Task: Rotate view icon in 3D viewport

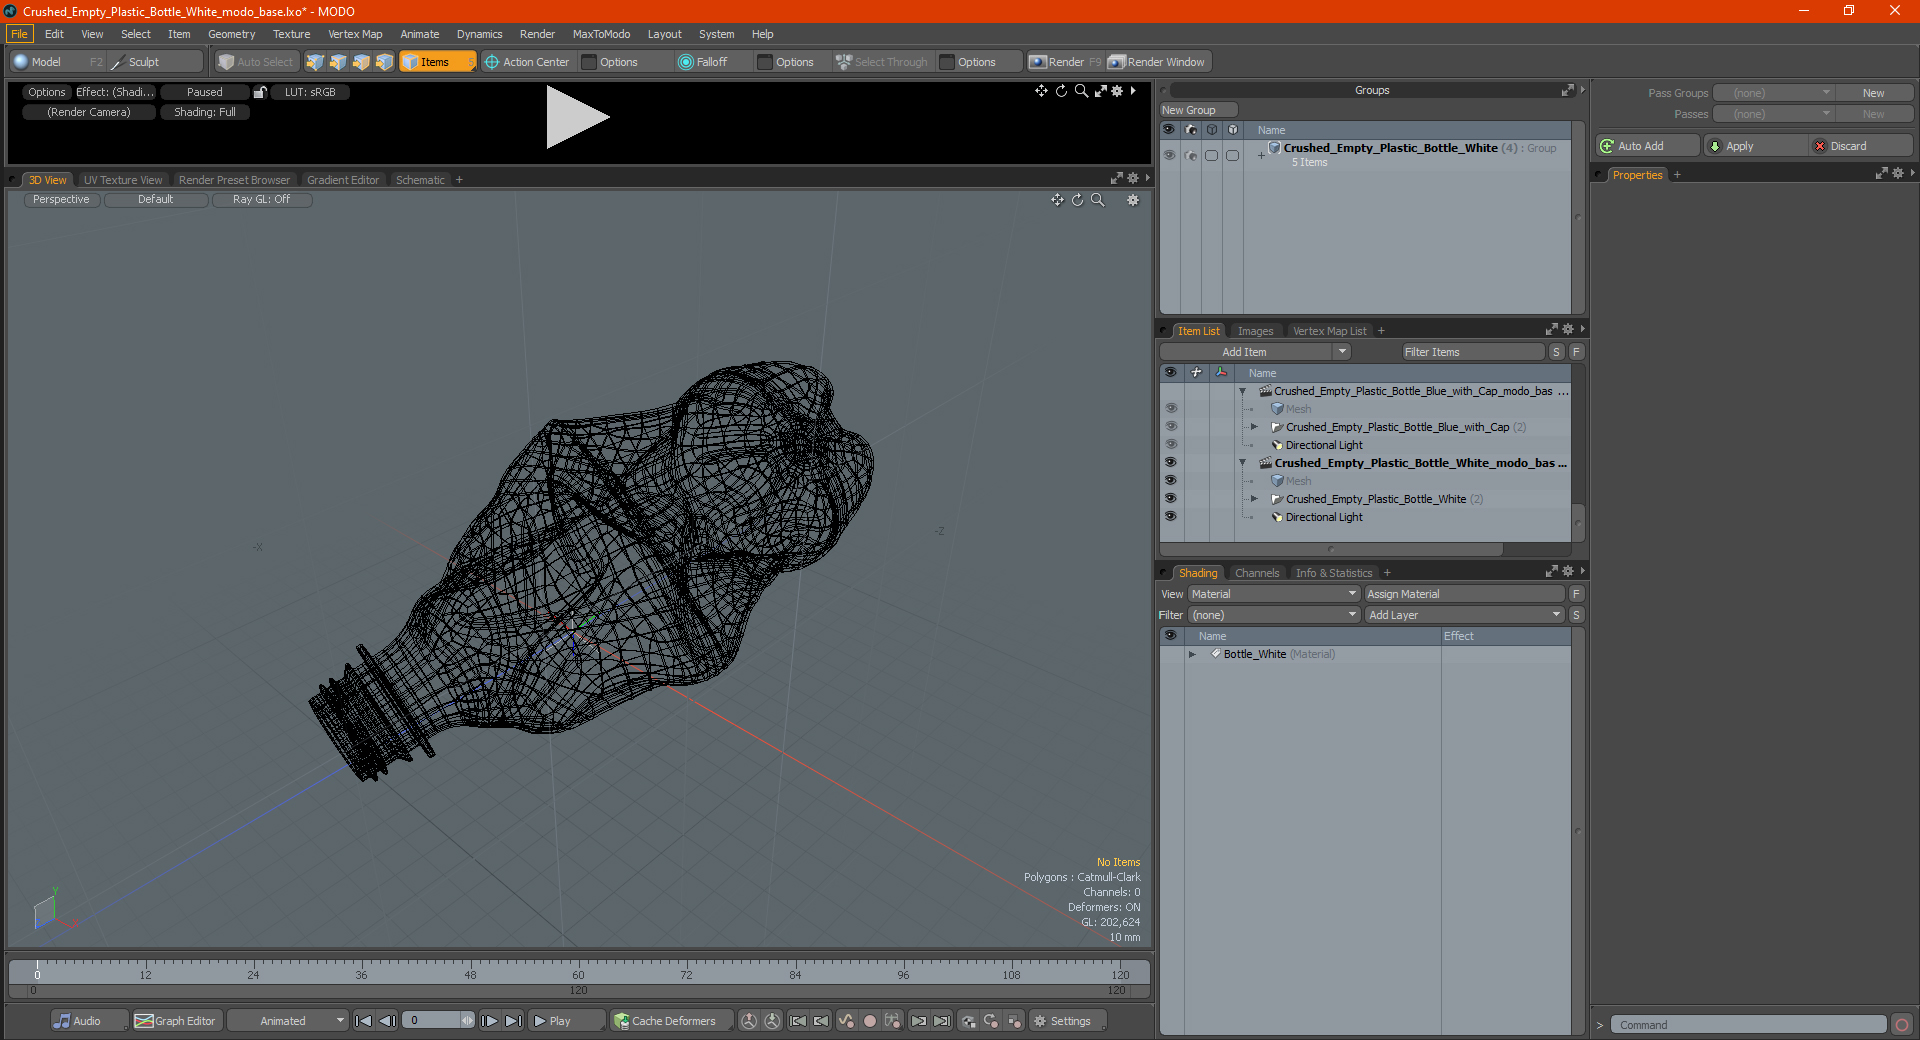Action: click(1077, 200)
